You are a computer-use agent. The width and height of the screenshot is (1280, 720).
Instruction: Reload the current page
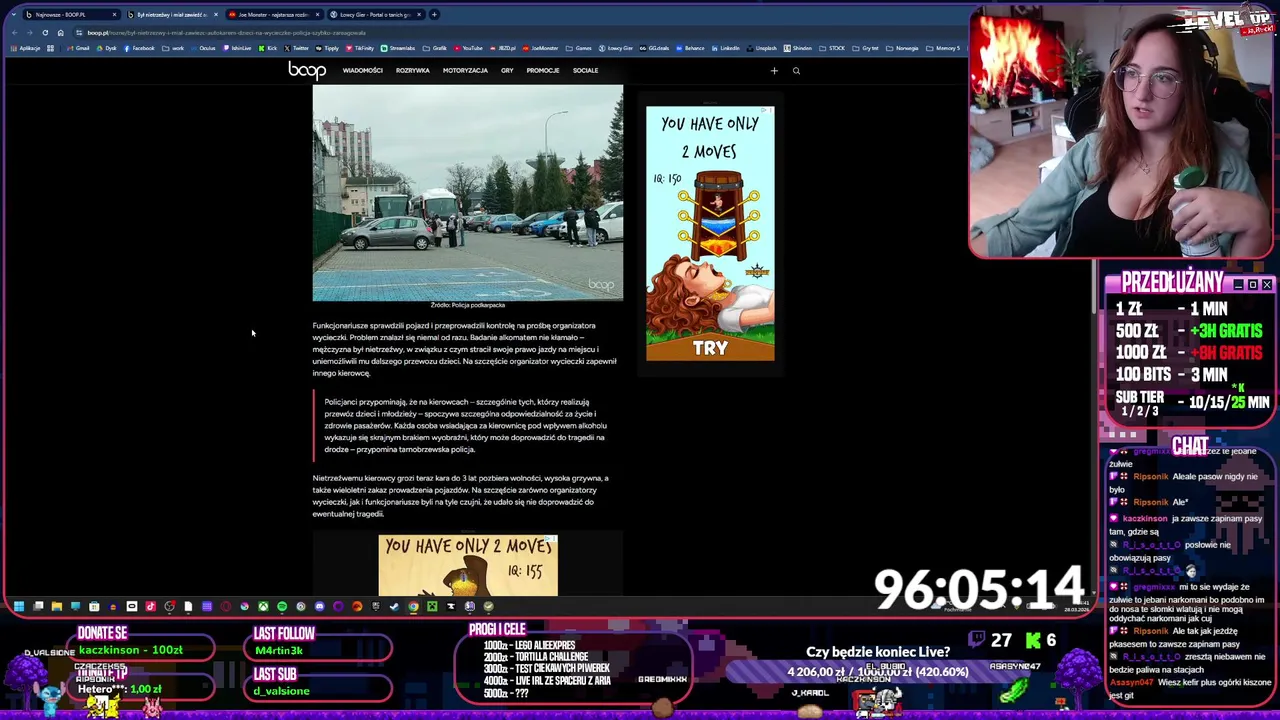click(x=45, y=33)
